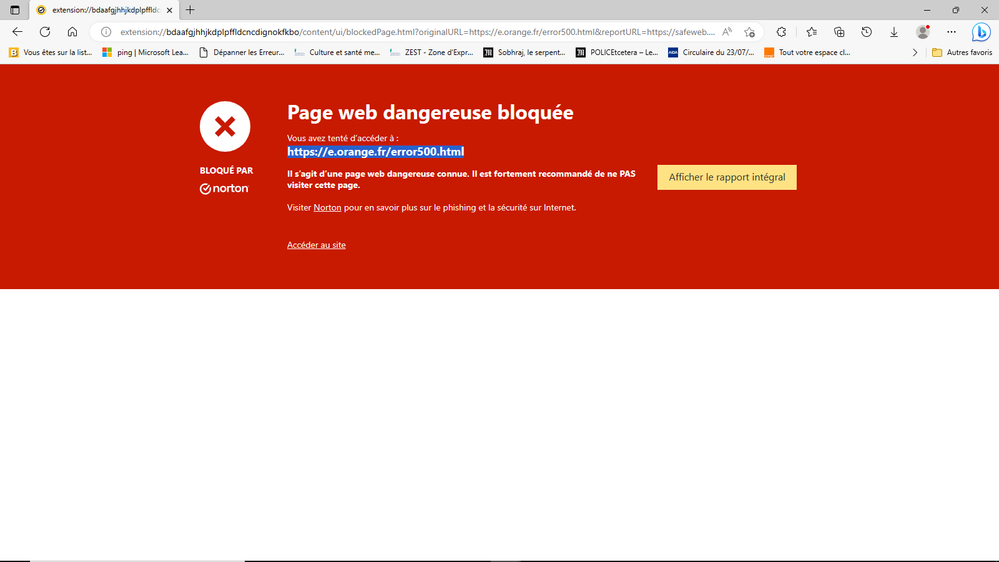The height and width of the screenshot is (562, 999).
Task: Click 'Afficher le rapport intégral' button
Action: tap(727, 177)
